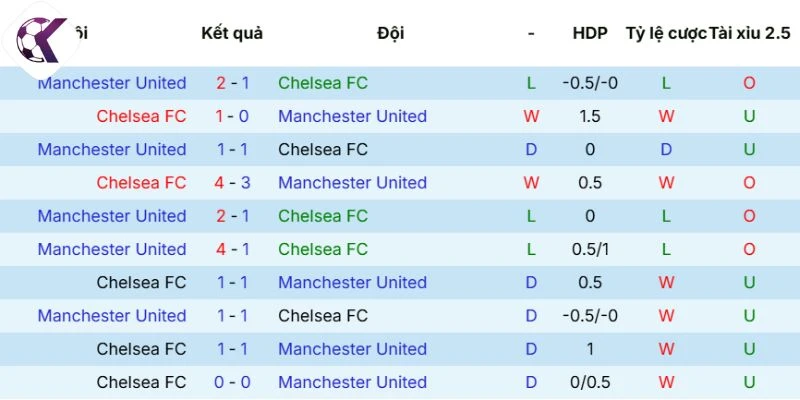The height and width of the screenshot is (400, 800).
Task: Click Manchester United in the 4 - 3 row
Action: [352, 183]
